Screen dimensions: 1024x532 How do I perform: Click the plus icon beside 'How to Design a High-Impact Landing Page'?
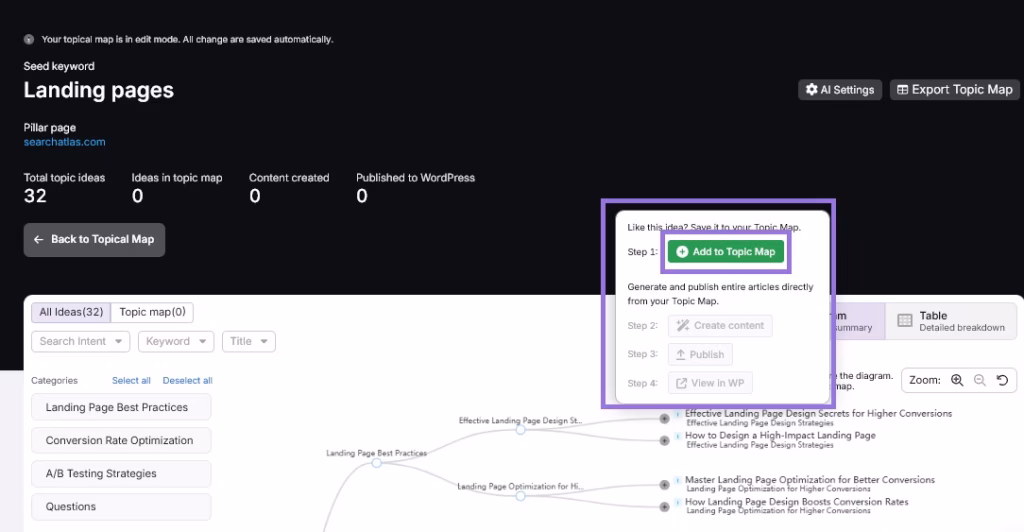pyautogui.click(x=664, y=439)
